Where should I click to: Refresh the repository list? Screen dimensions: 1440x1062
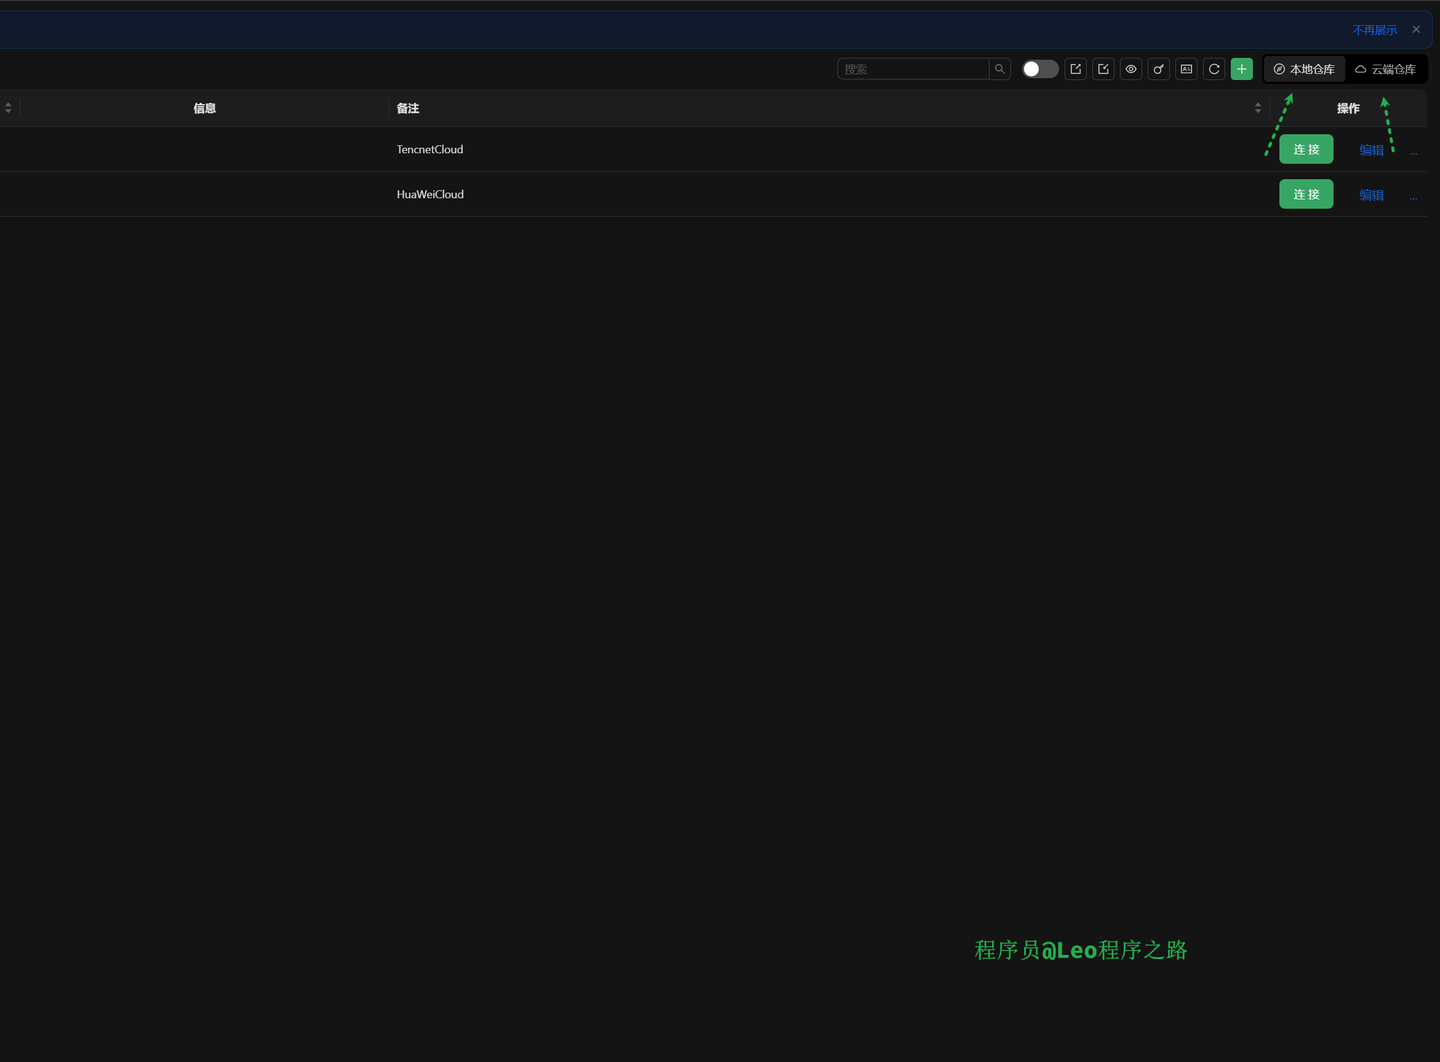[x=1214, y=68]
